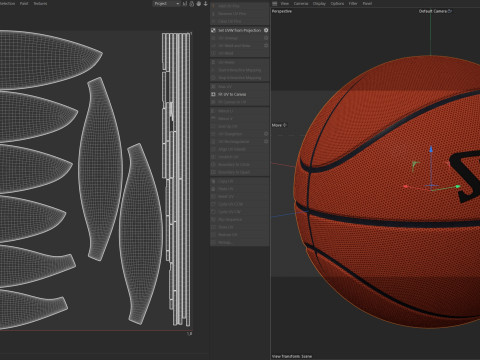
Task: Open options gear for UV Unwrap
Action: 266,38
